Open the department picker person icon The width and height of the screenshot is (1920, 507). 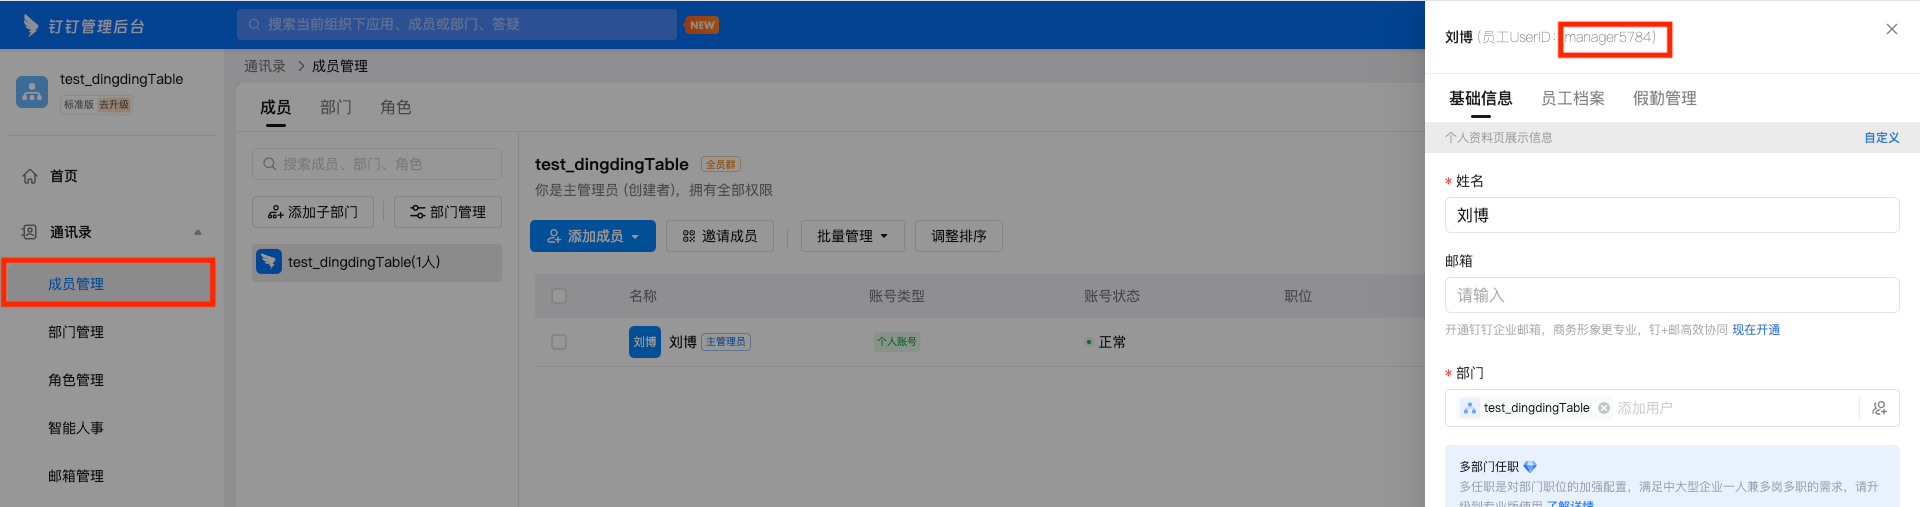[1879, 408]
